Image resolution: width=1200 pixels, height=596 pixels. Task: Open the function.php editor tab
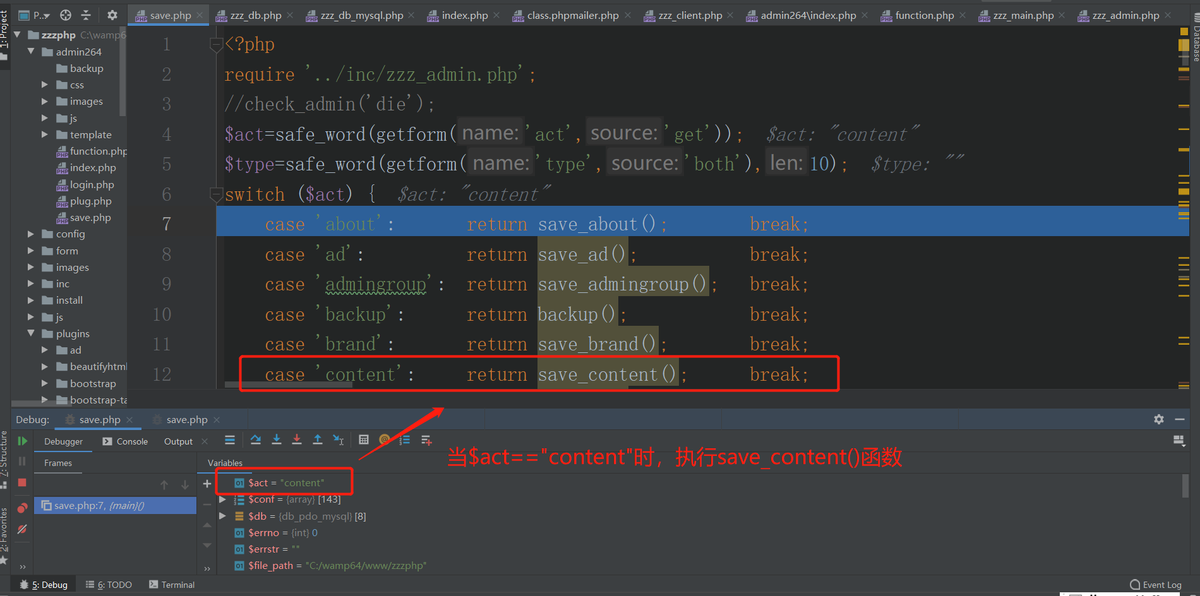tap(924, 16)
